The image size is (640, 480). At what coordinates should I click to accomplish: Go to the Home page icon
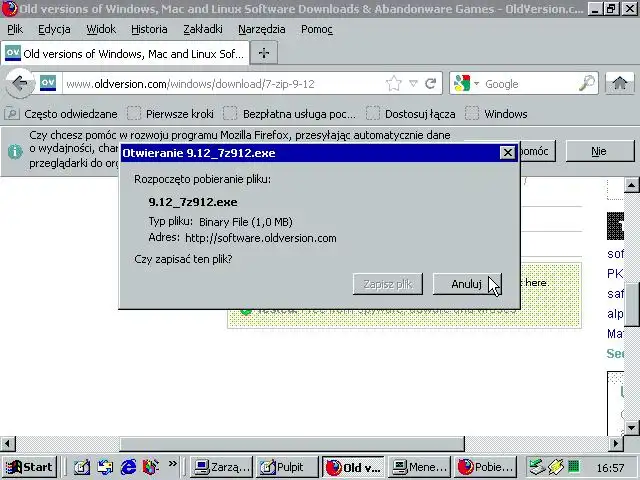click(x=620, y=83)
